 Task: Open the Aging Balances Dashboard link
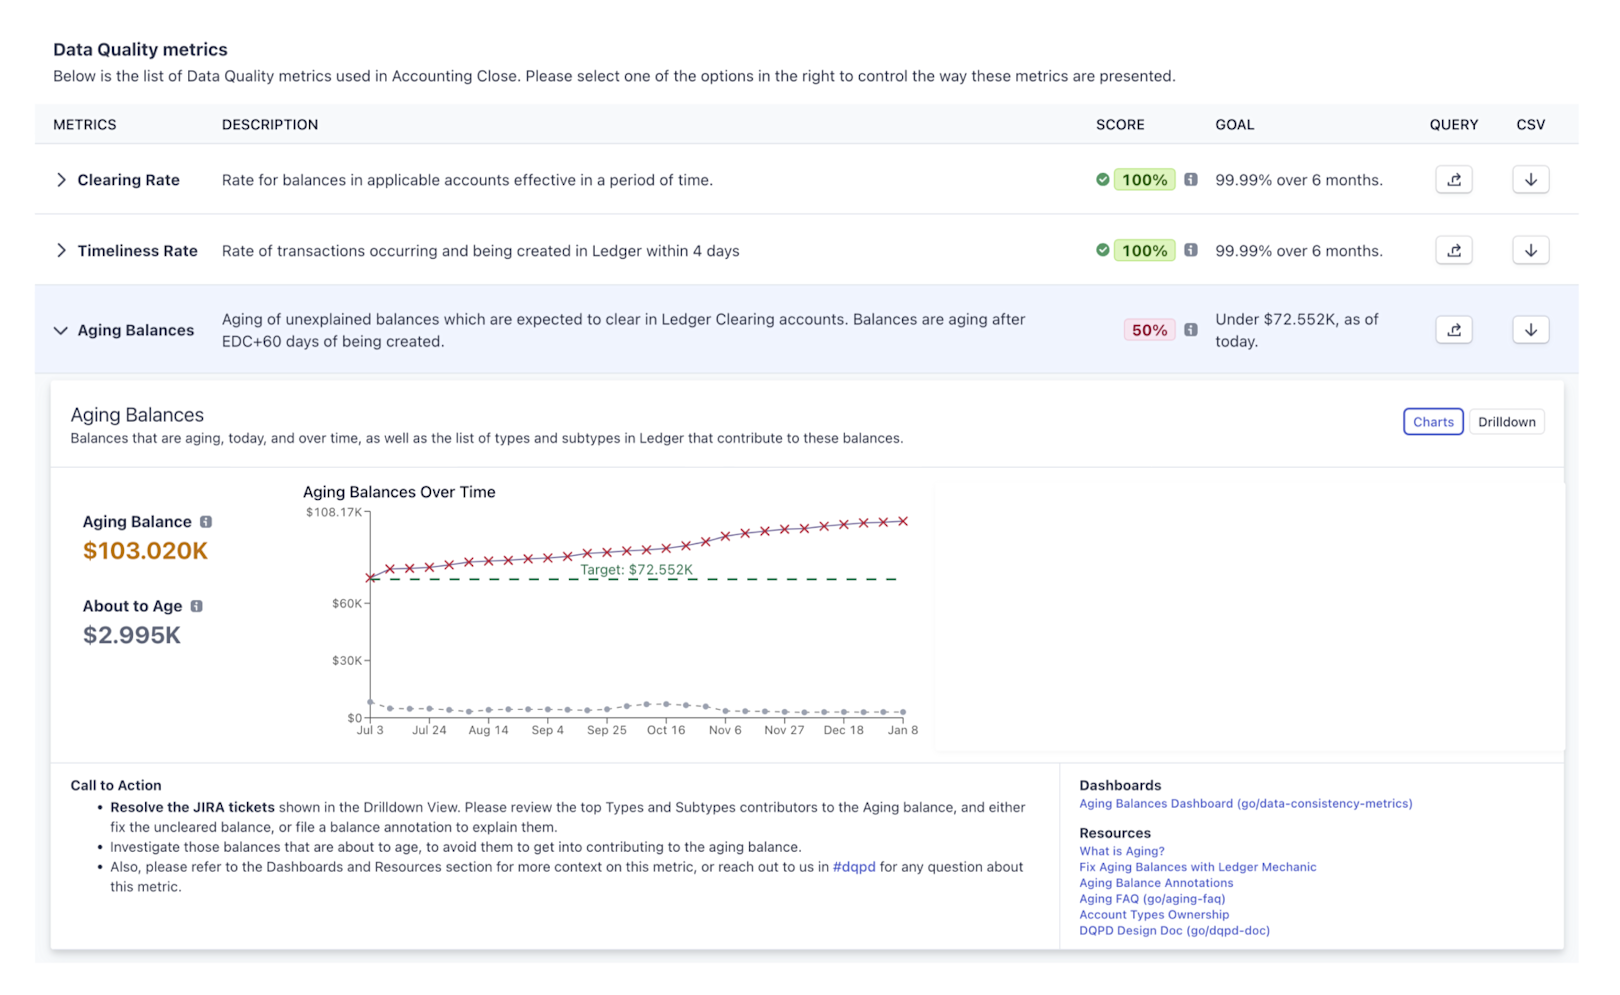[1245, 803]
